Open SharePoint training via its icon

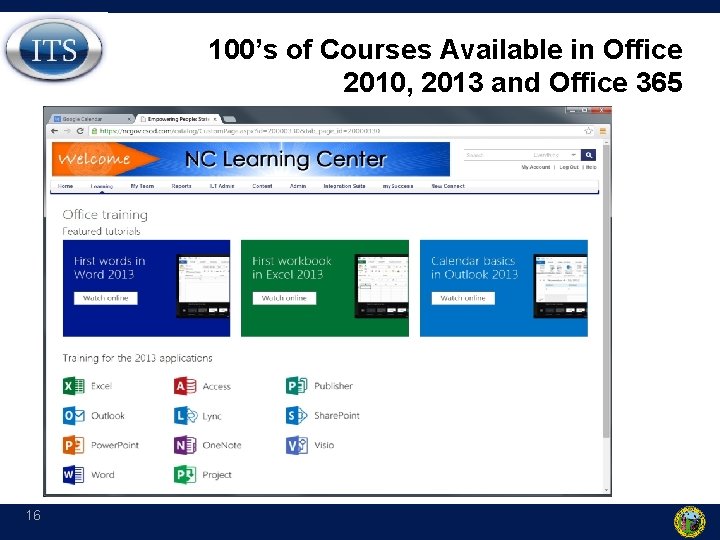[x=297, y=416]
